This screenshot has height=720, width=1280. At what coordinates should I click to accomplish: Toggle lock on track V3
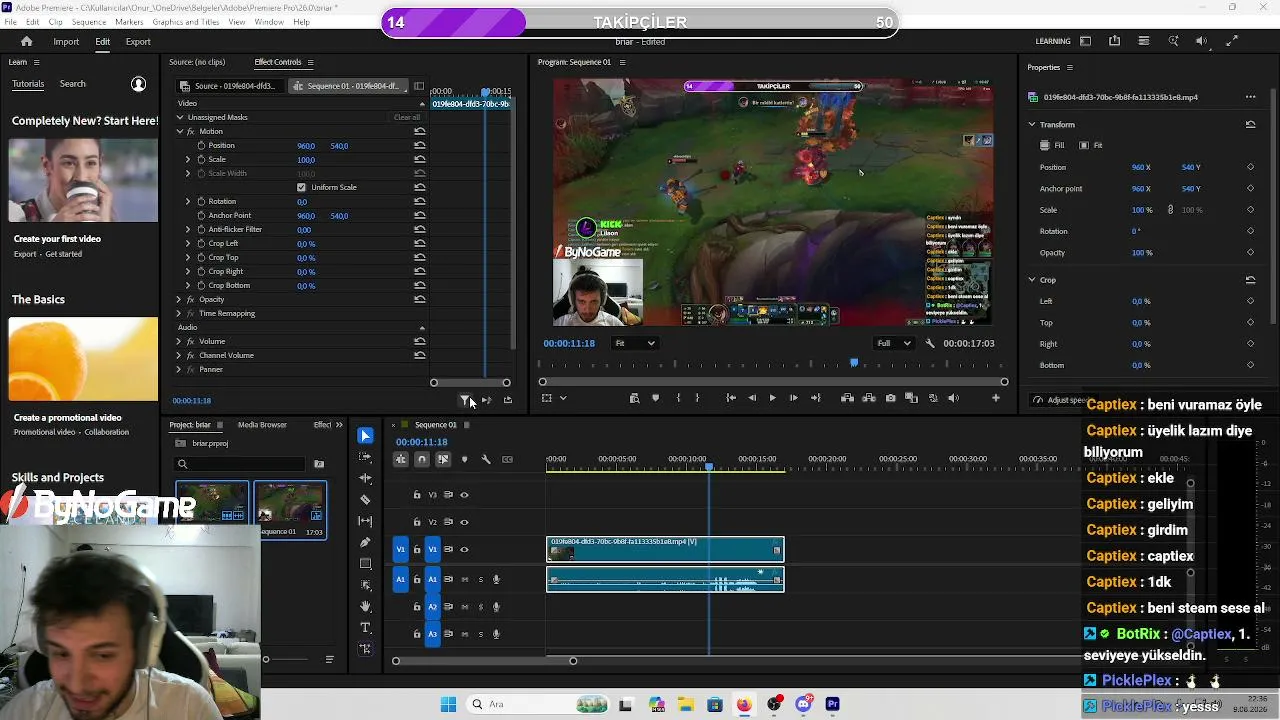(417, 495)
